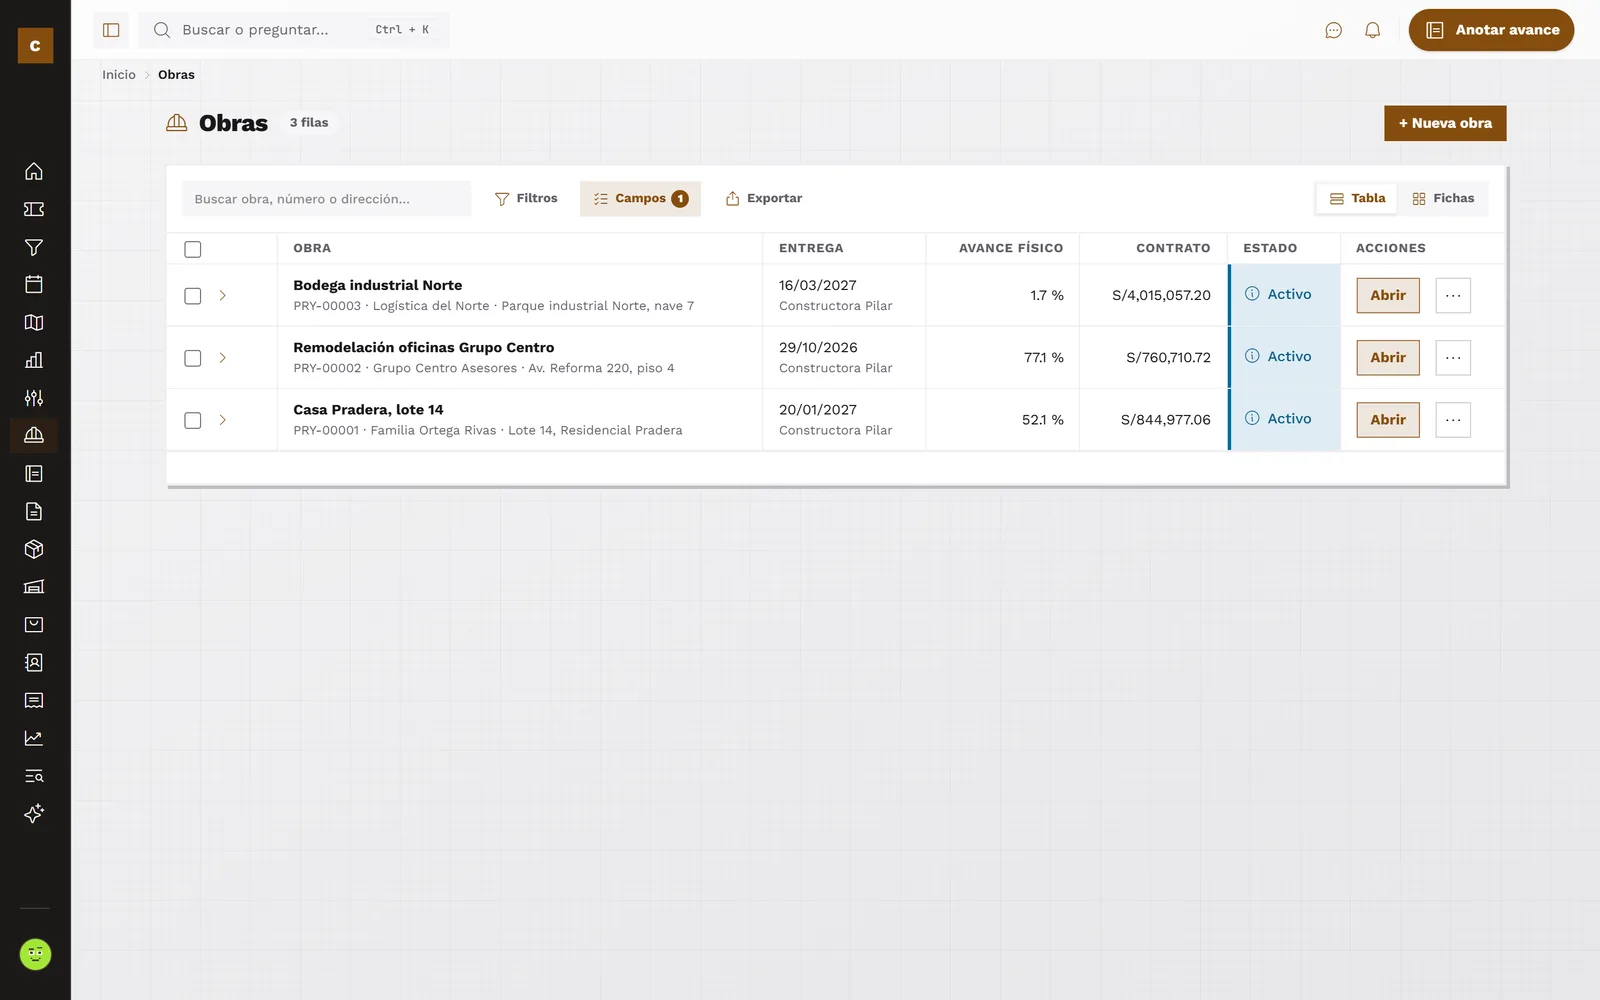Select the Remodelación oficinas Grupo Centro checkbox

click(193, 358)
